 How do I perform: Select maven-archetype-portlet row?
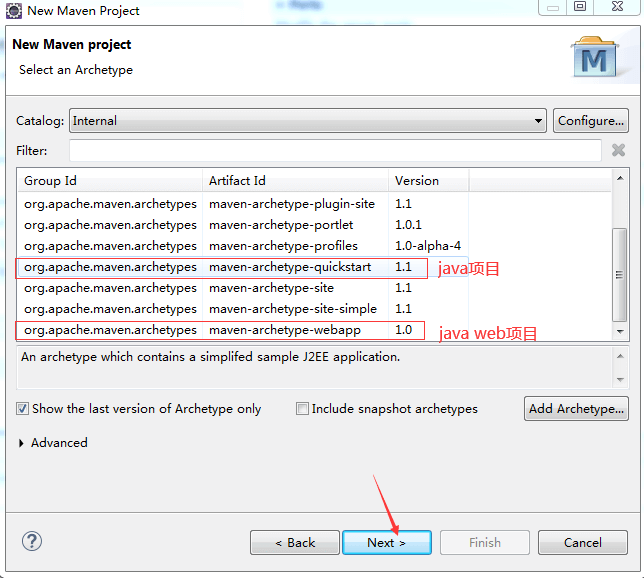pyautogui.click(x=242, y=225)
